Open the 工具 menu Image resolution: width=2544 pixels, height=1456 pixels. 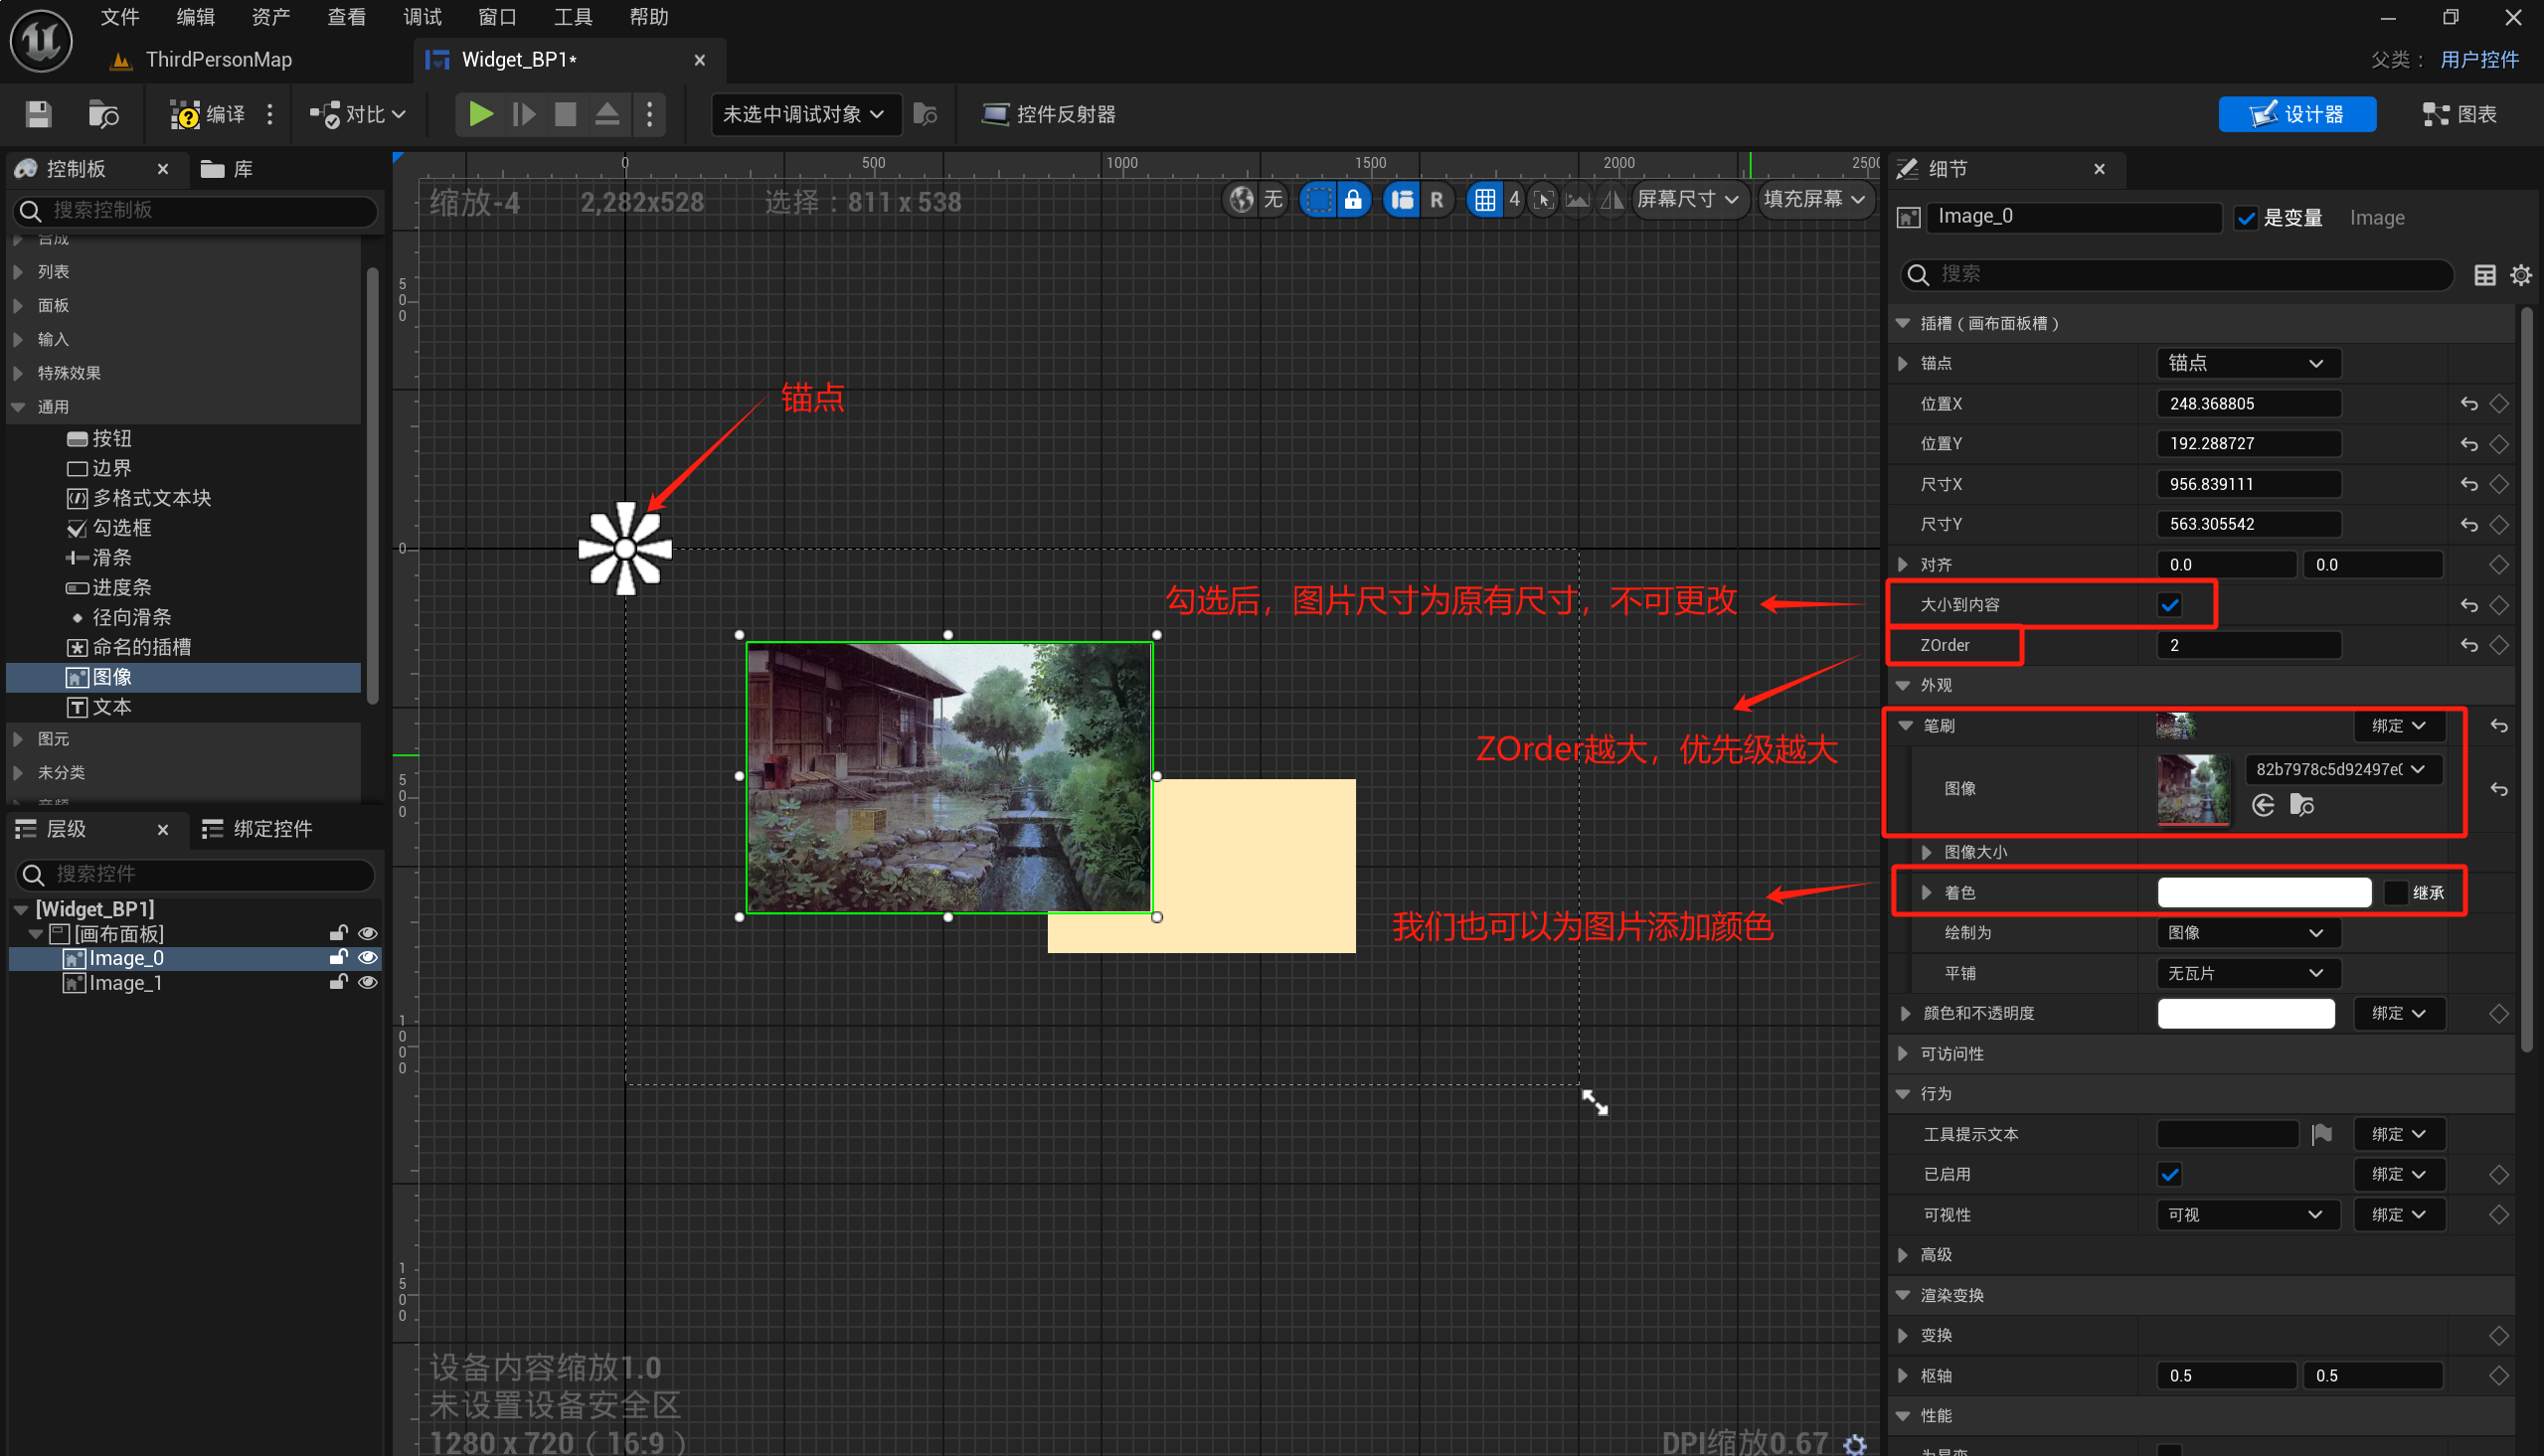pos(573,17)
